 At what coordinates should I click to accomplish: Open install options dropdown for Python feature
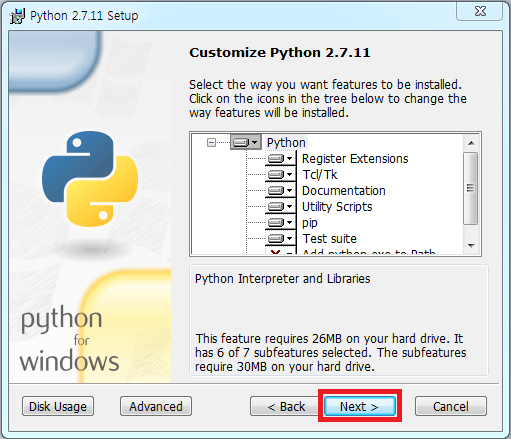point(246,143)
